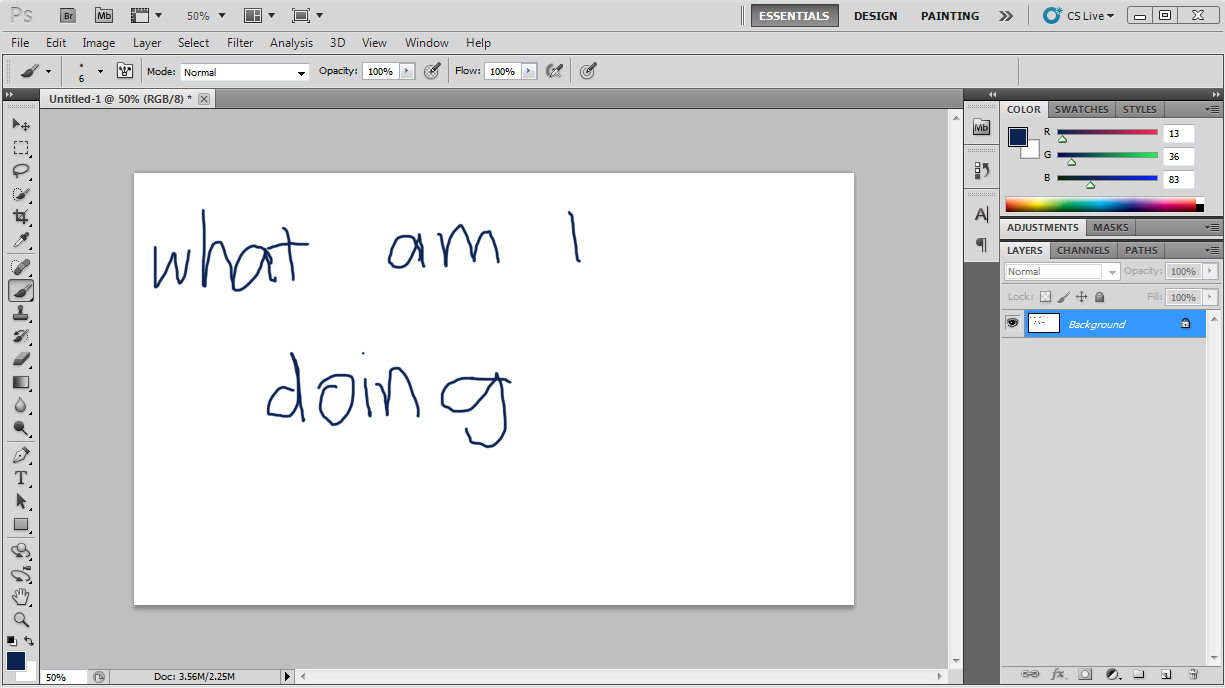The image size is (1225, 688).
Task: Launch Mini Bridge from the application bar
Action: pos(103,15)
